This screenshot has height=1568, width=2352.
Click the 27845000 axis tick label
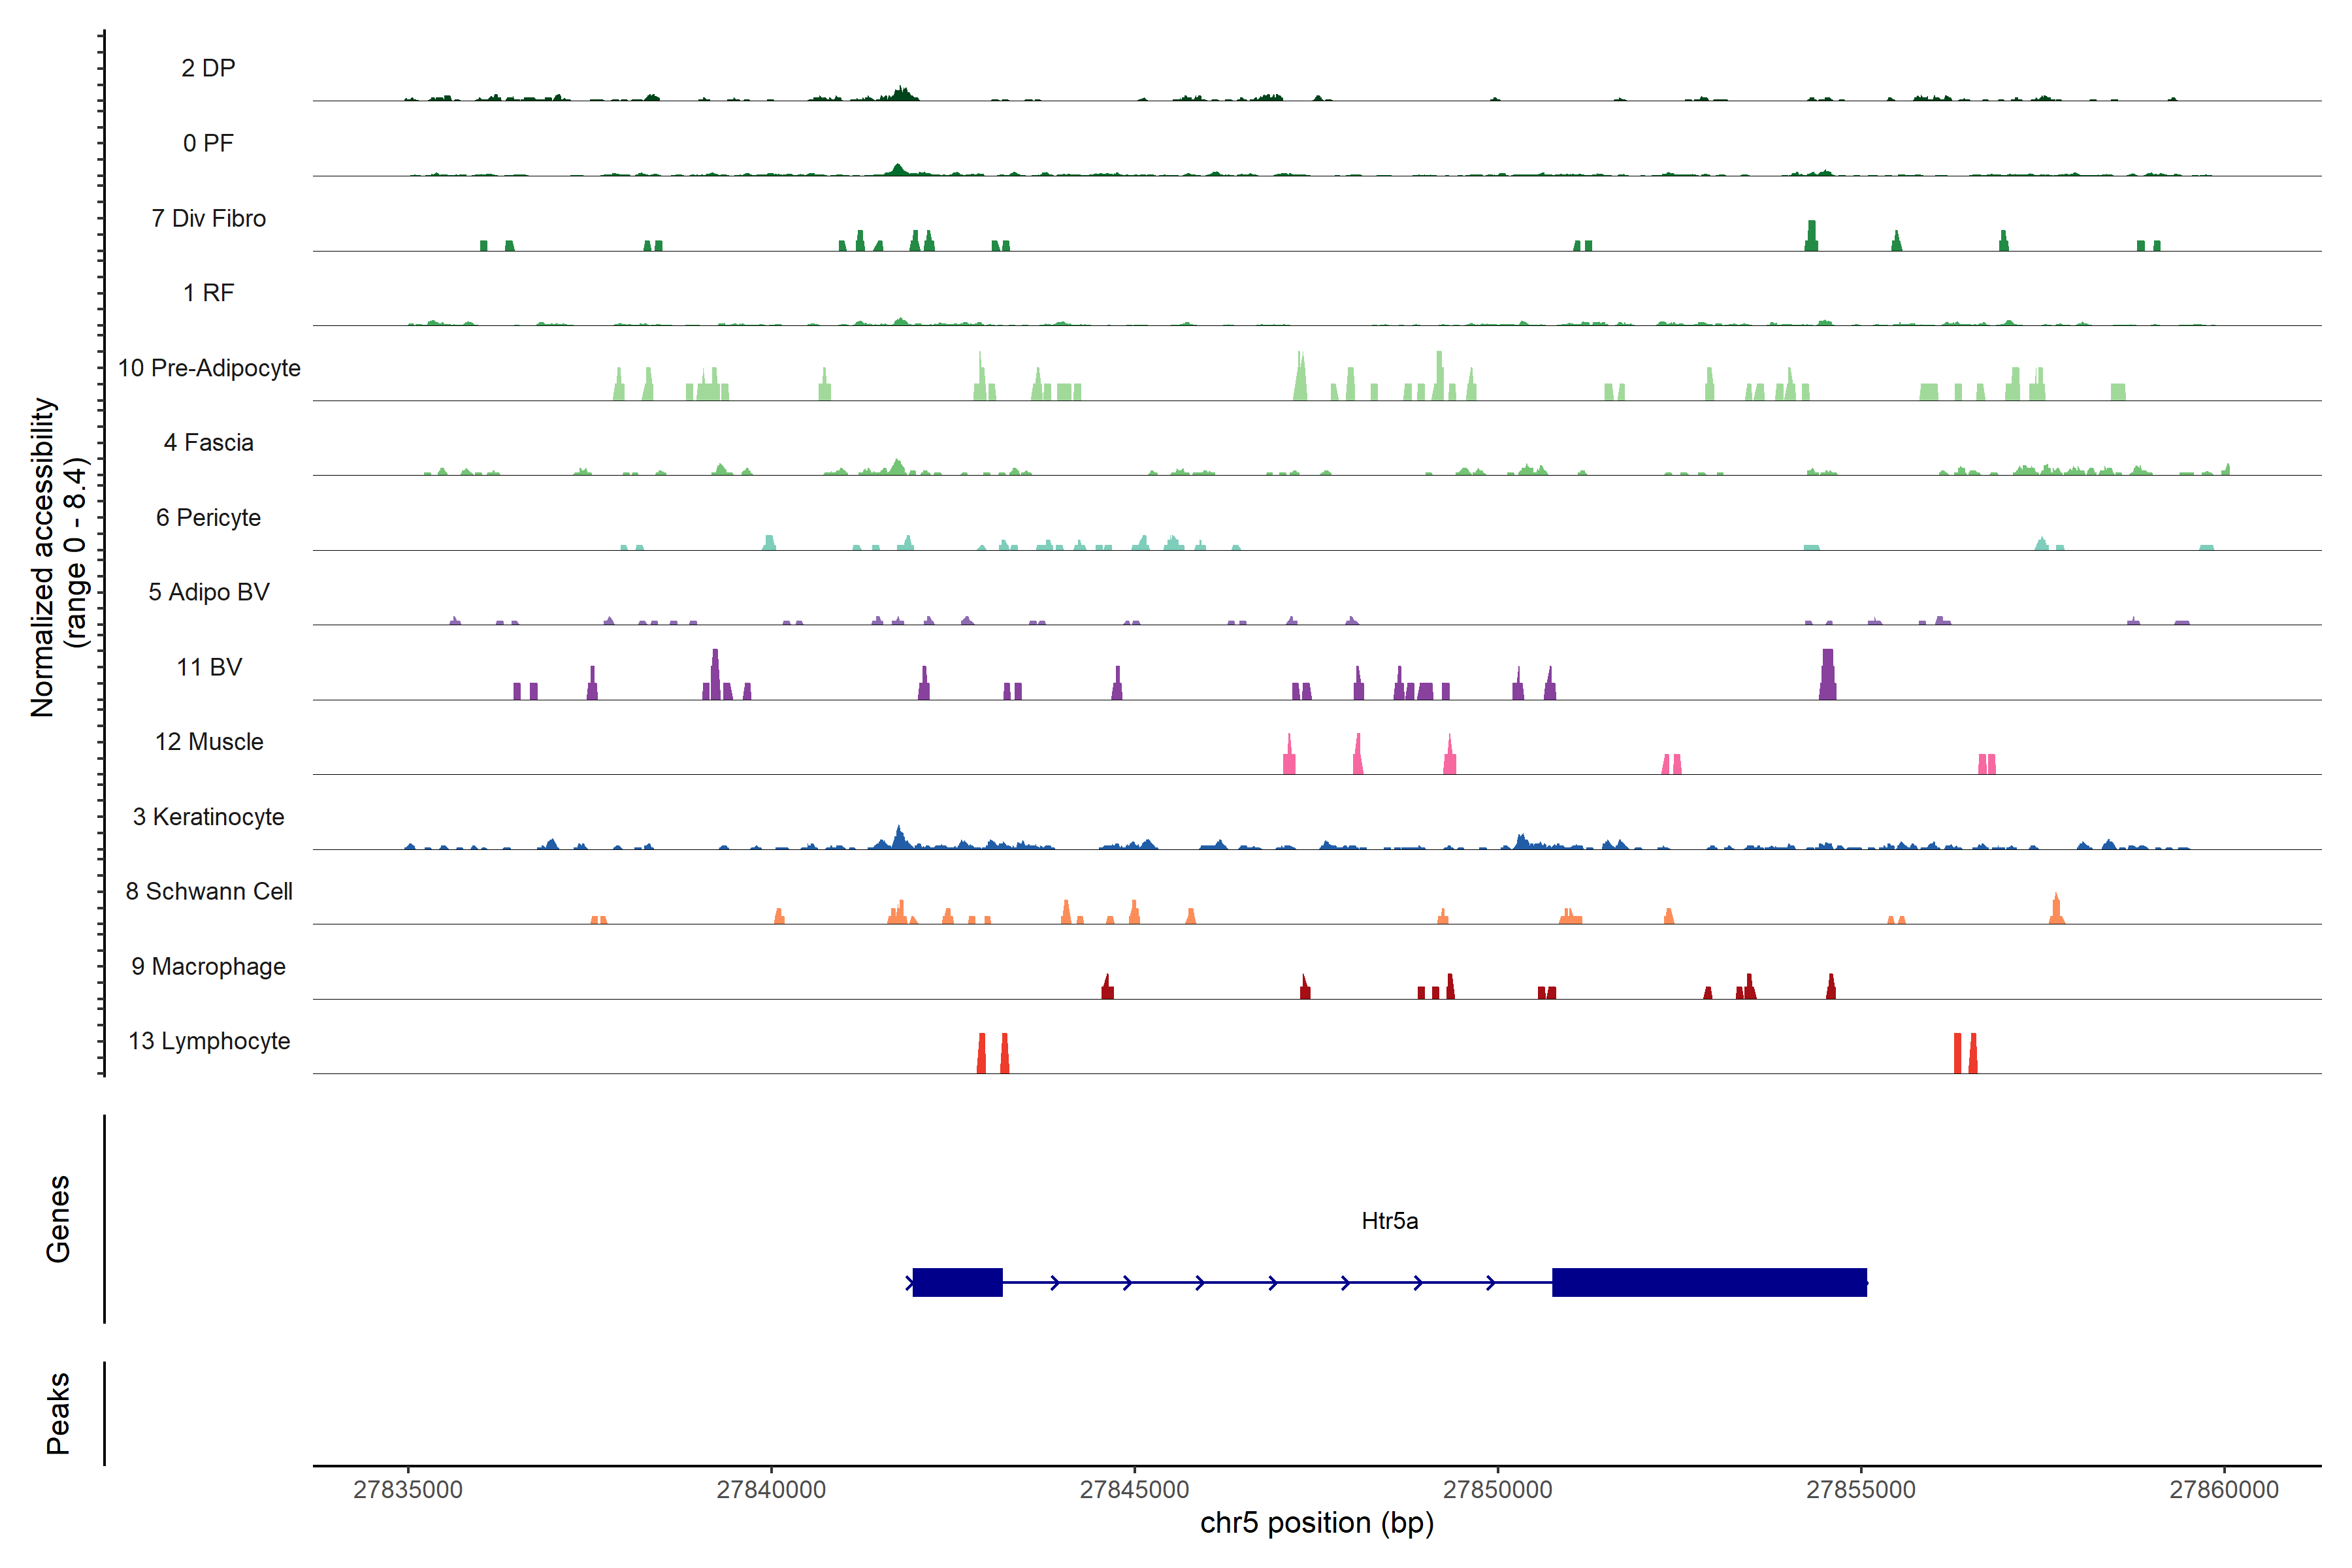(1134, 1489)
